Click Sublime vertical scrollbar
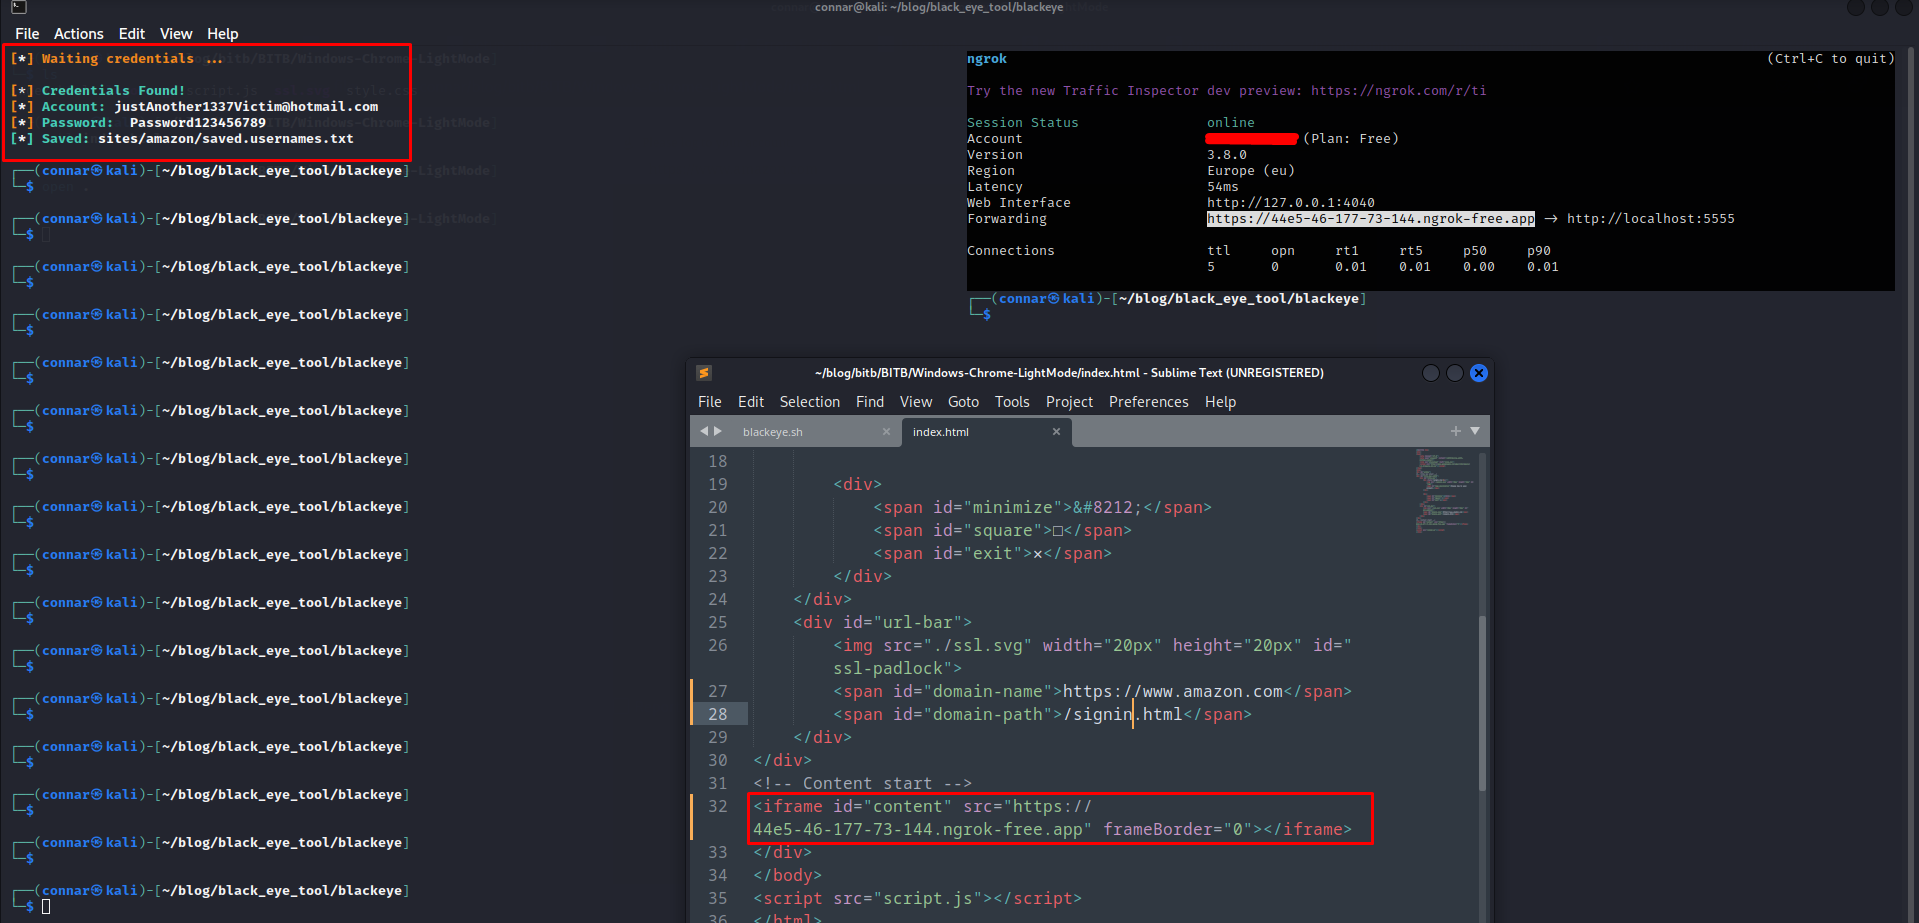Image resolution: width=1919 pixels, height=923 pixels. pyautogui.click(x=1483, y=703)
